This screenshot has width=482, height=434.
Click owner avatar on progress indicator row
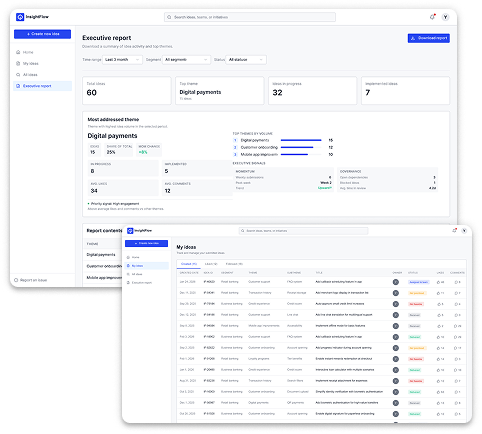[x=396, y=348]
